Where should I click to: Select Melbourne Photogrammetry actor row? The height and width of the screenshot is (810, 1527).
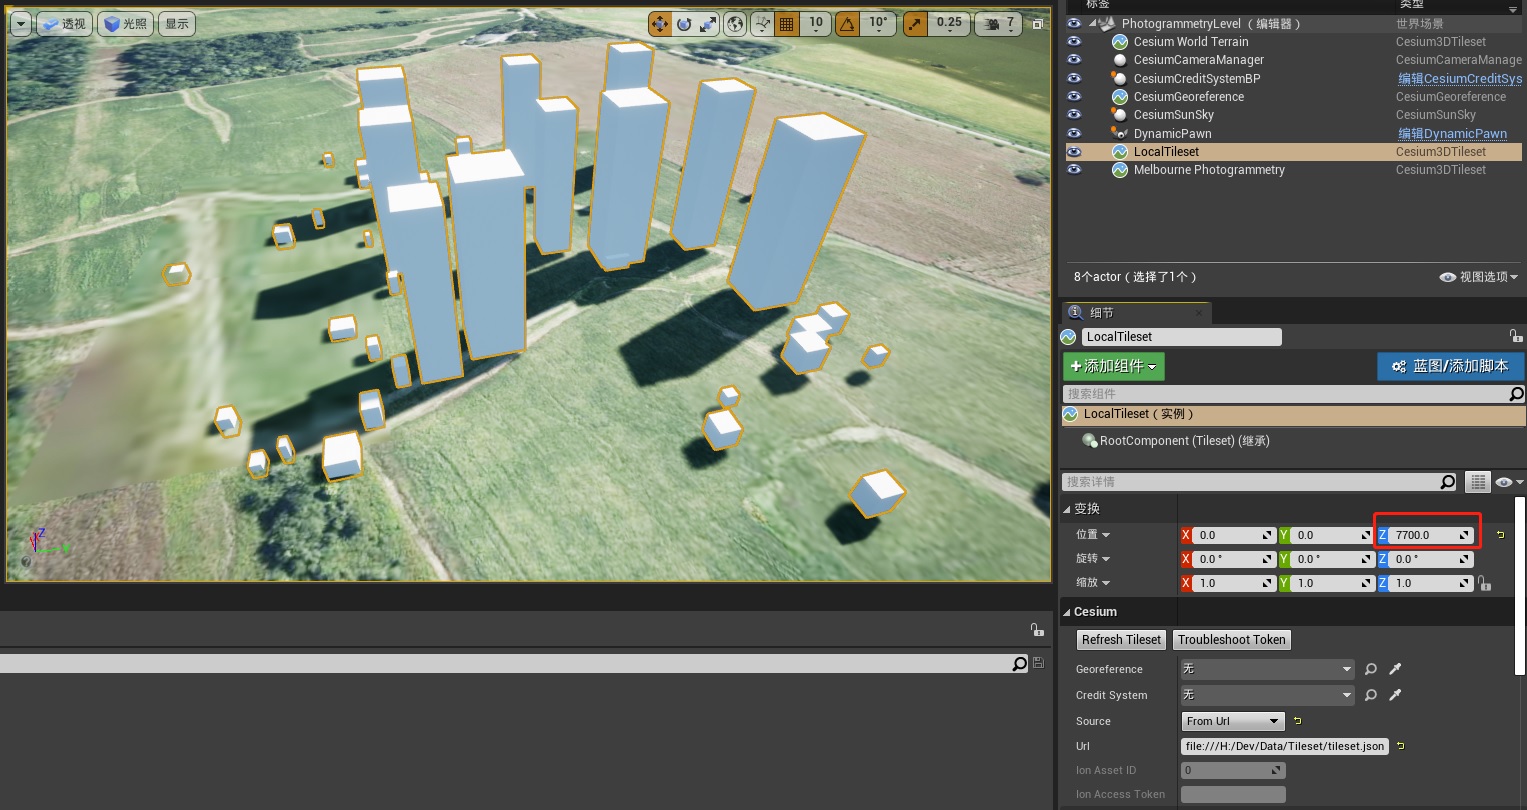(x=1294, y=170)
